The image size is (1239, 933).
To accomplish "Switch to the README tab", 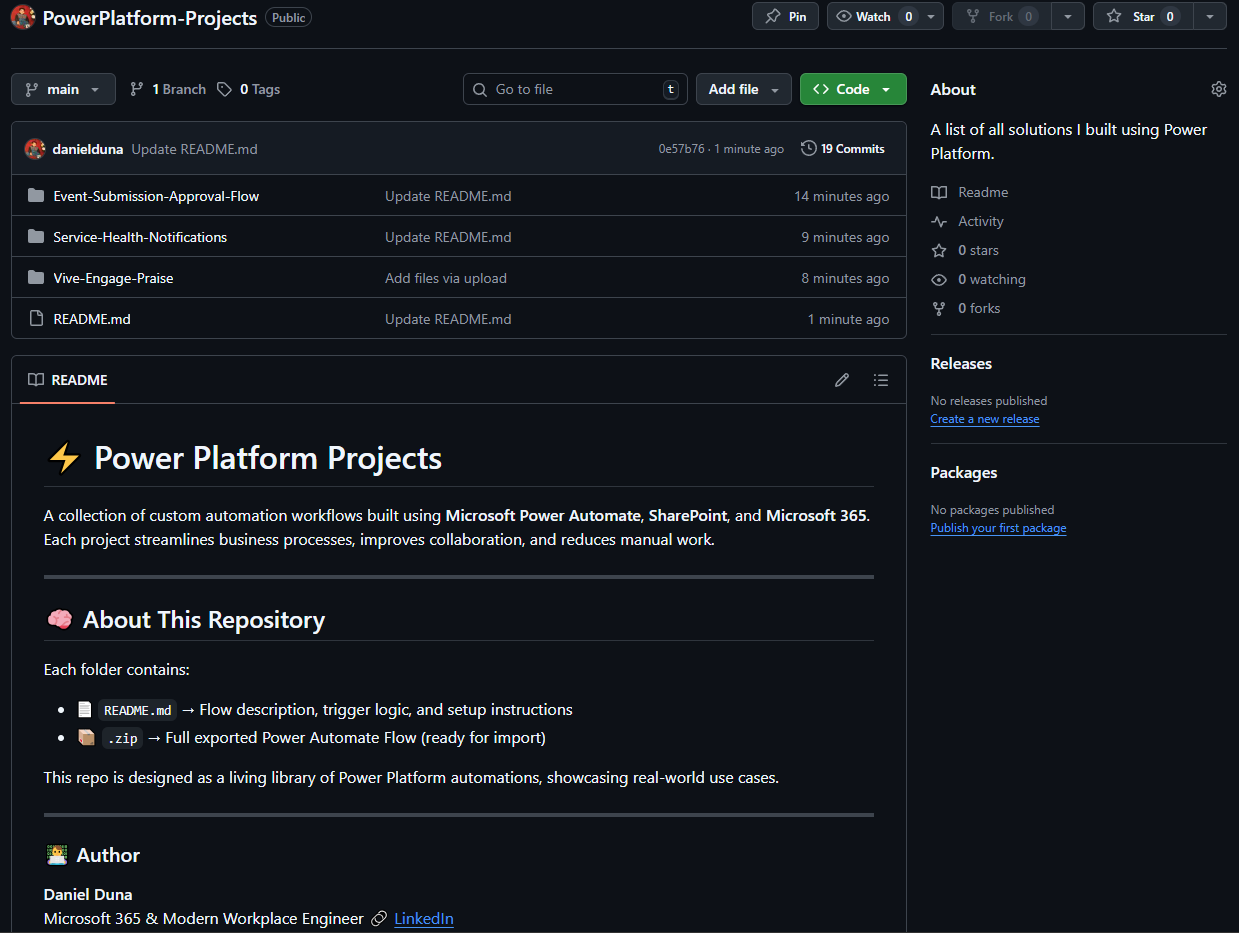I will 67,380.
